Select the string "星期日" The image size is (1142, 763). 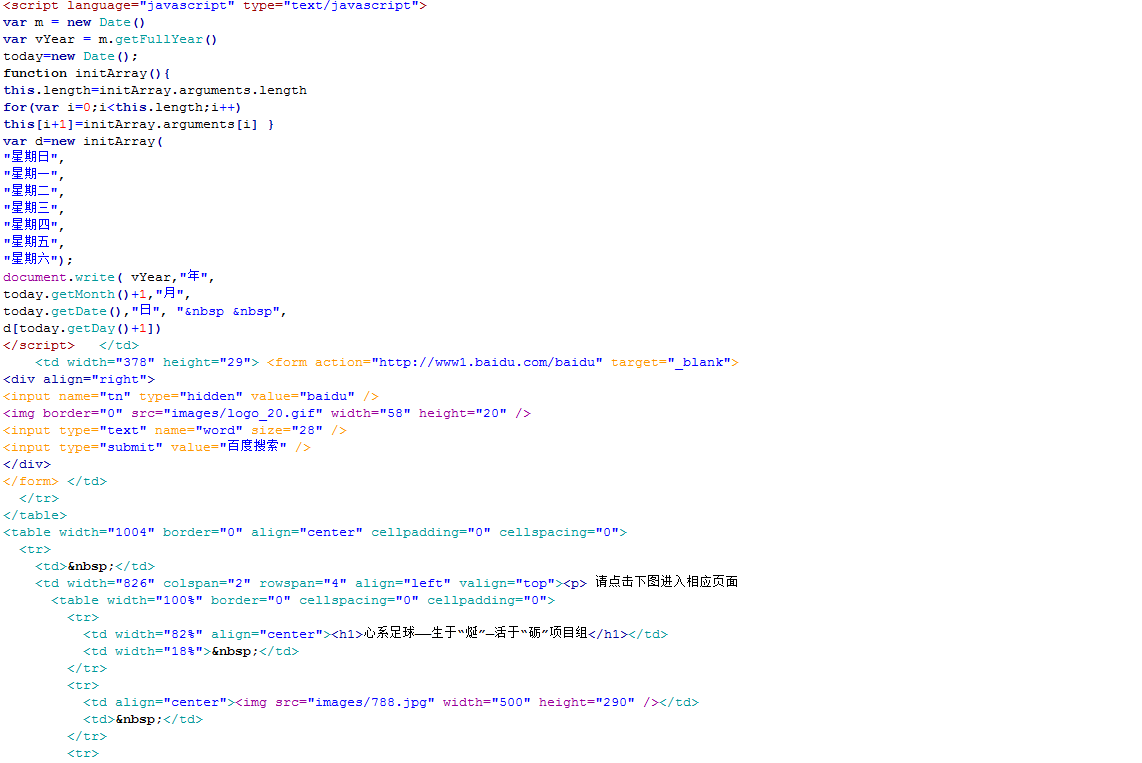[31, 157]
